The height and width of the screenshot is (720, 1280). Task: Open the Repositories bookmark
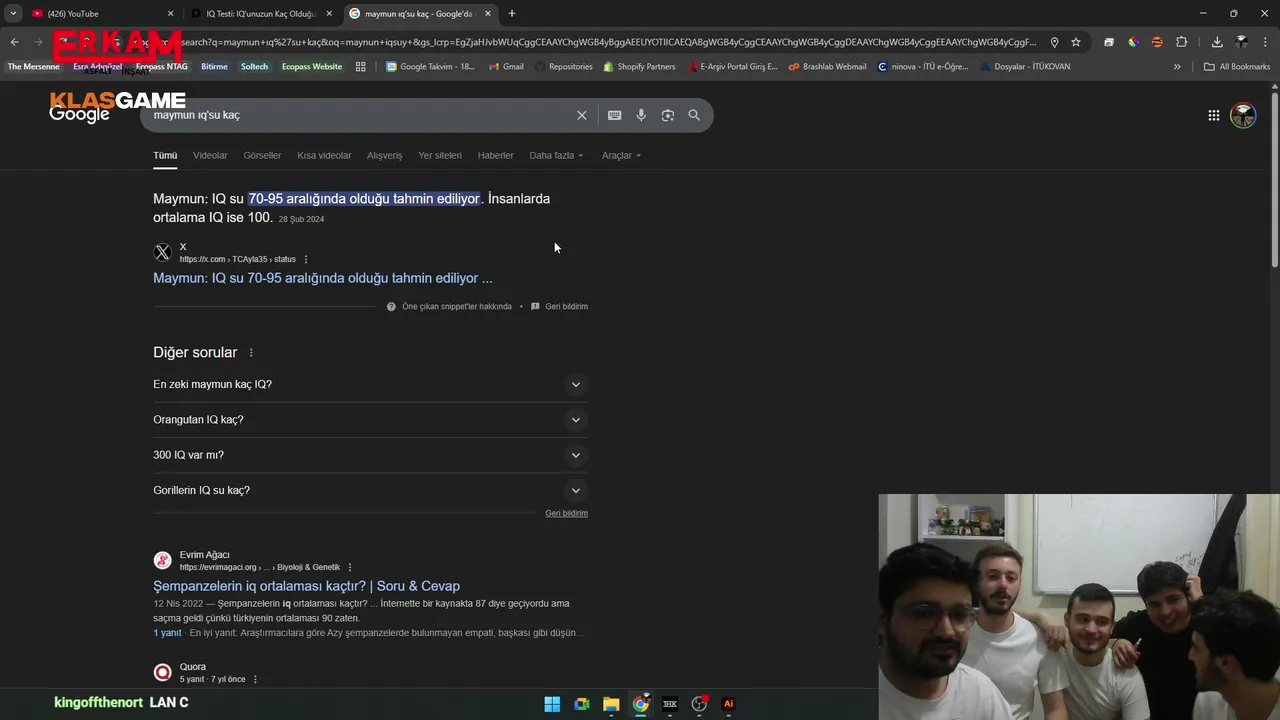tap(564, 67)
